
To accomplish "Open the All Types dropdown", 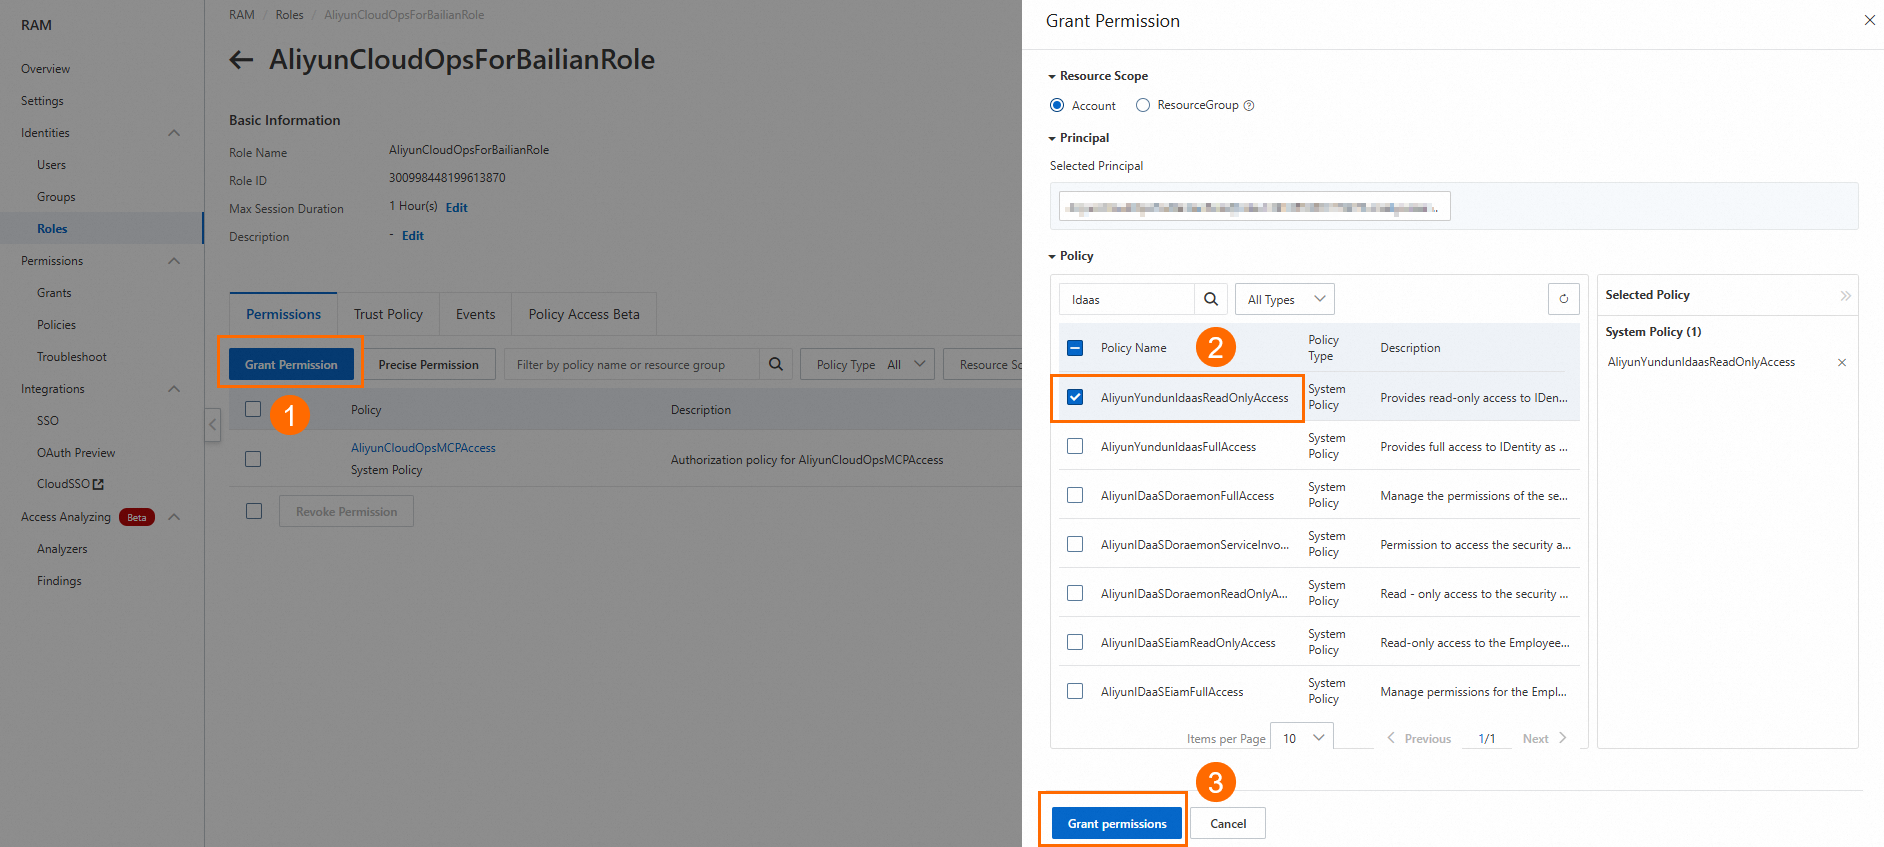I will (1285, 299).
